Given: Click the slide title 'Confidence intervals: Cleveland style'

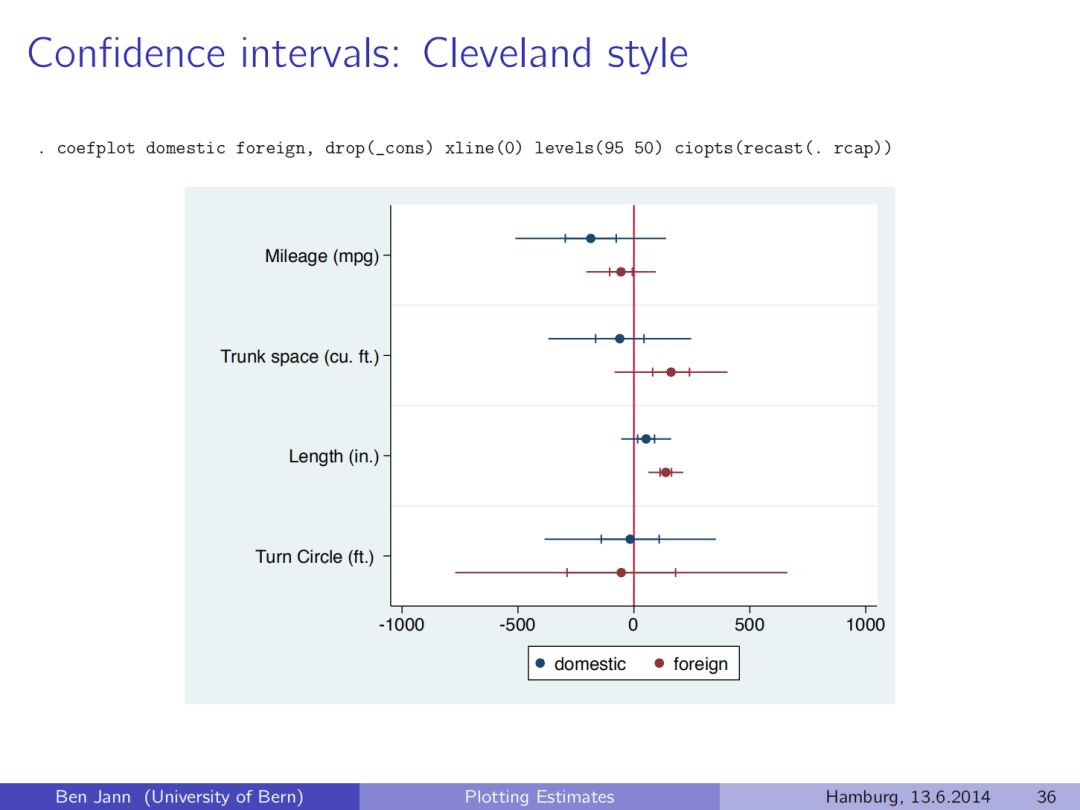Looking at the screenshot, I should coord(357,54).
